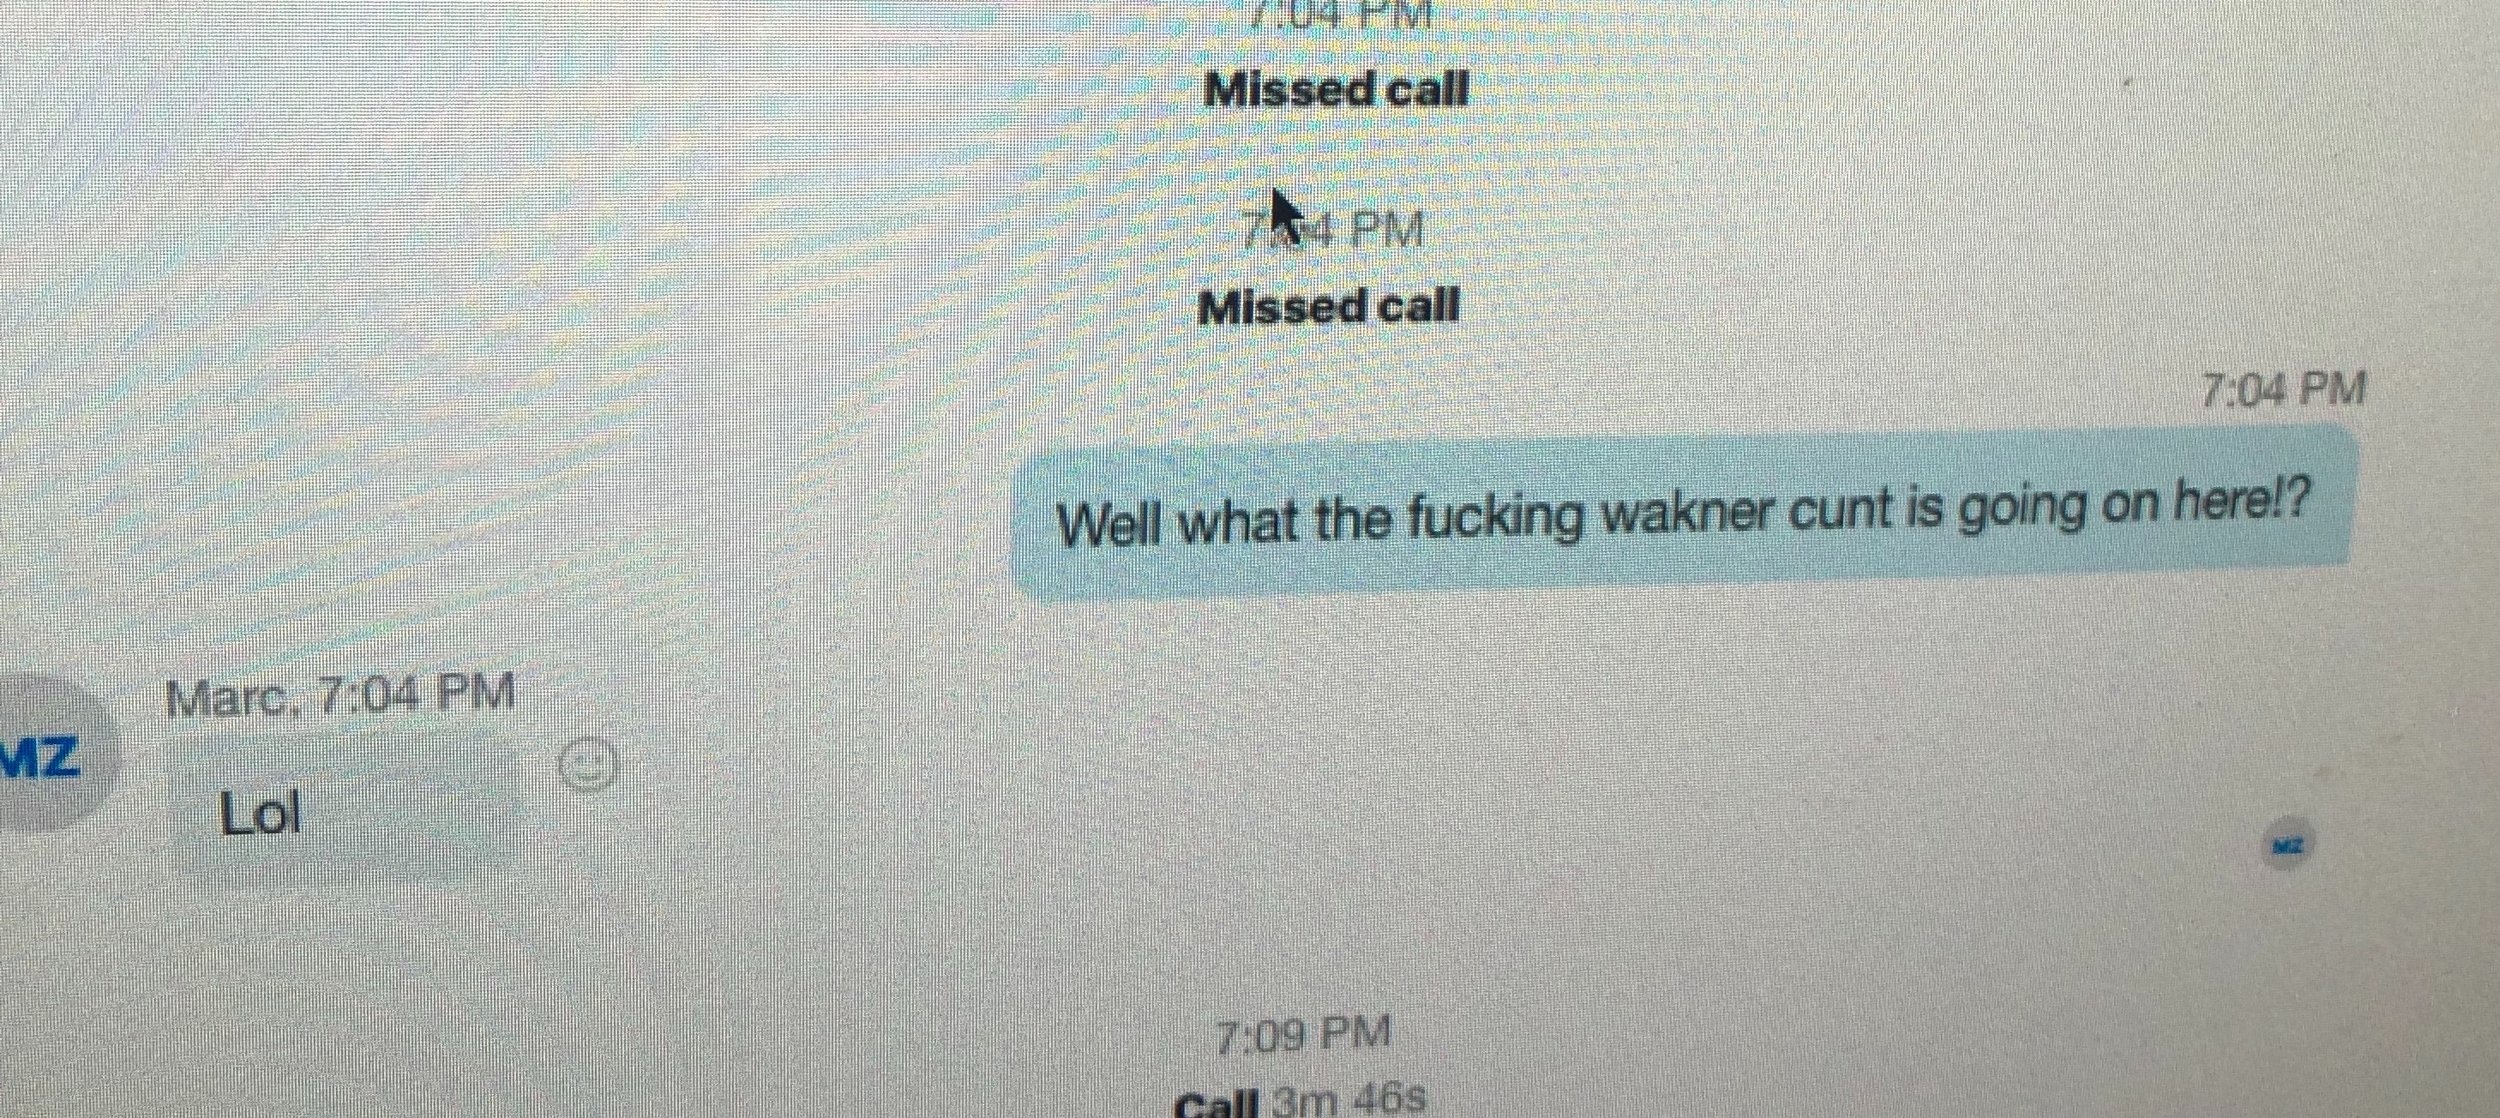Click the 7:09 PM timestamp
The image size is (2500, 1118).
pos(1302,1034)
